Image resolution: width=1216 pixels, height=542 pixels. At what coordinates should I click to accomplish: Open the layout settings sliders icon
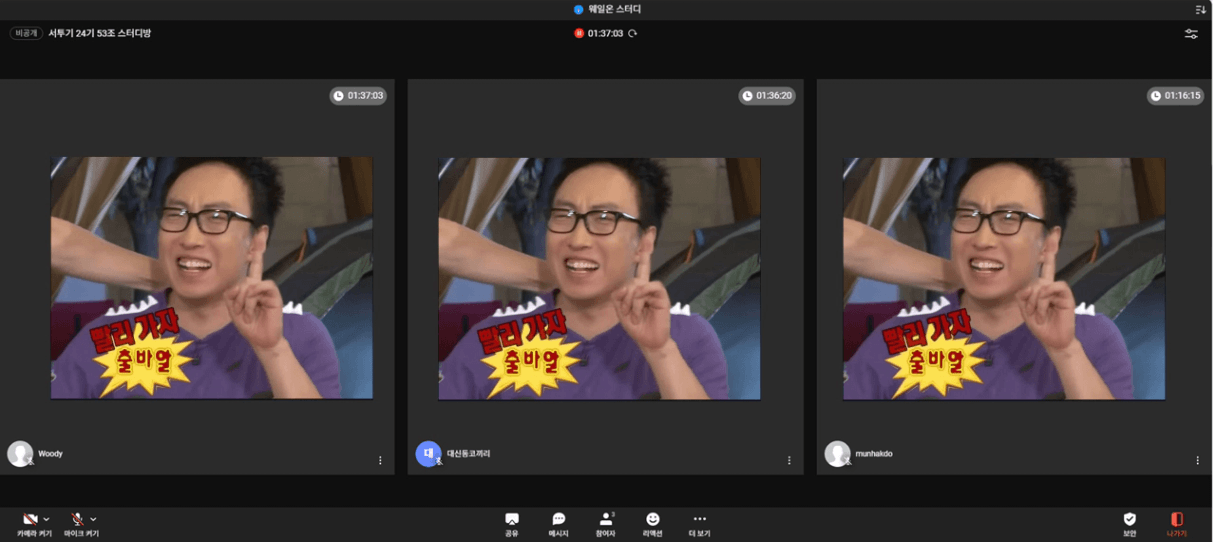(1191, 34)
